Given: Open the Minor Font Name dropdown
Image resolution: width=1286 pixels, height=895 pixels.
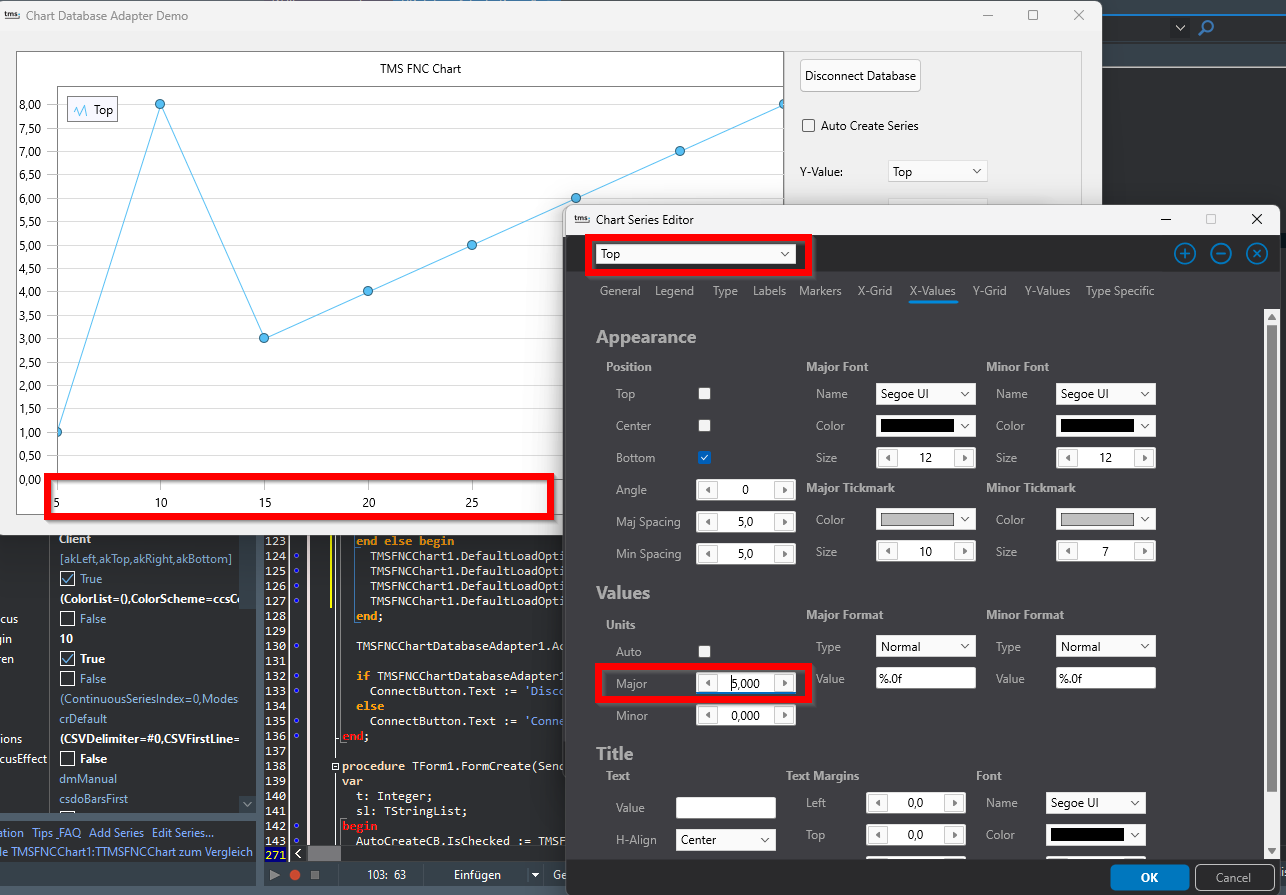Looking at the screenshot, I should [x=1106, y=394].
